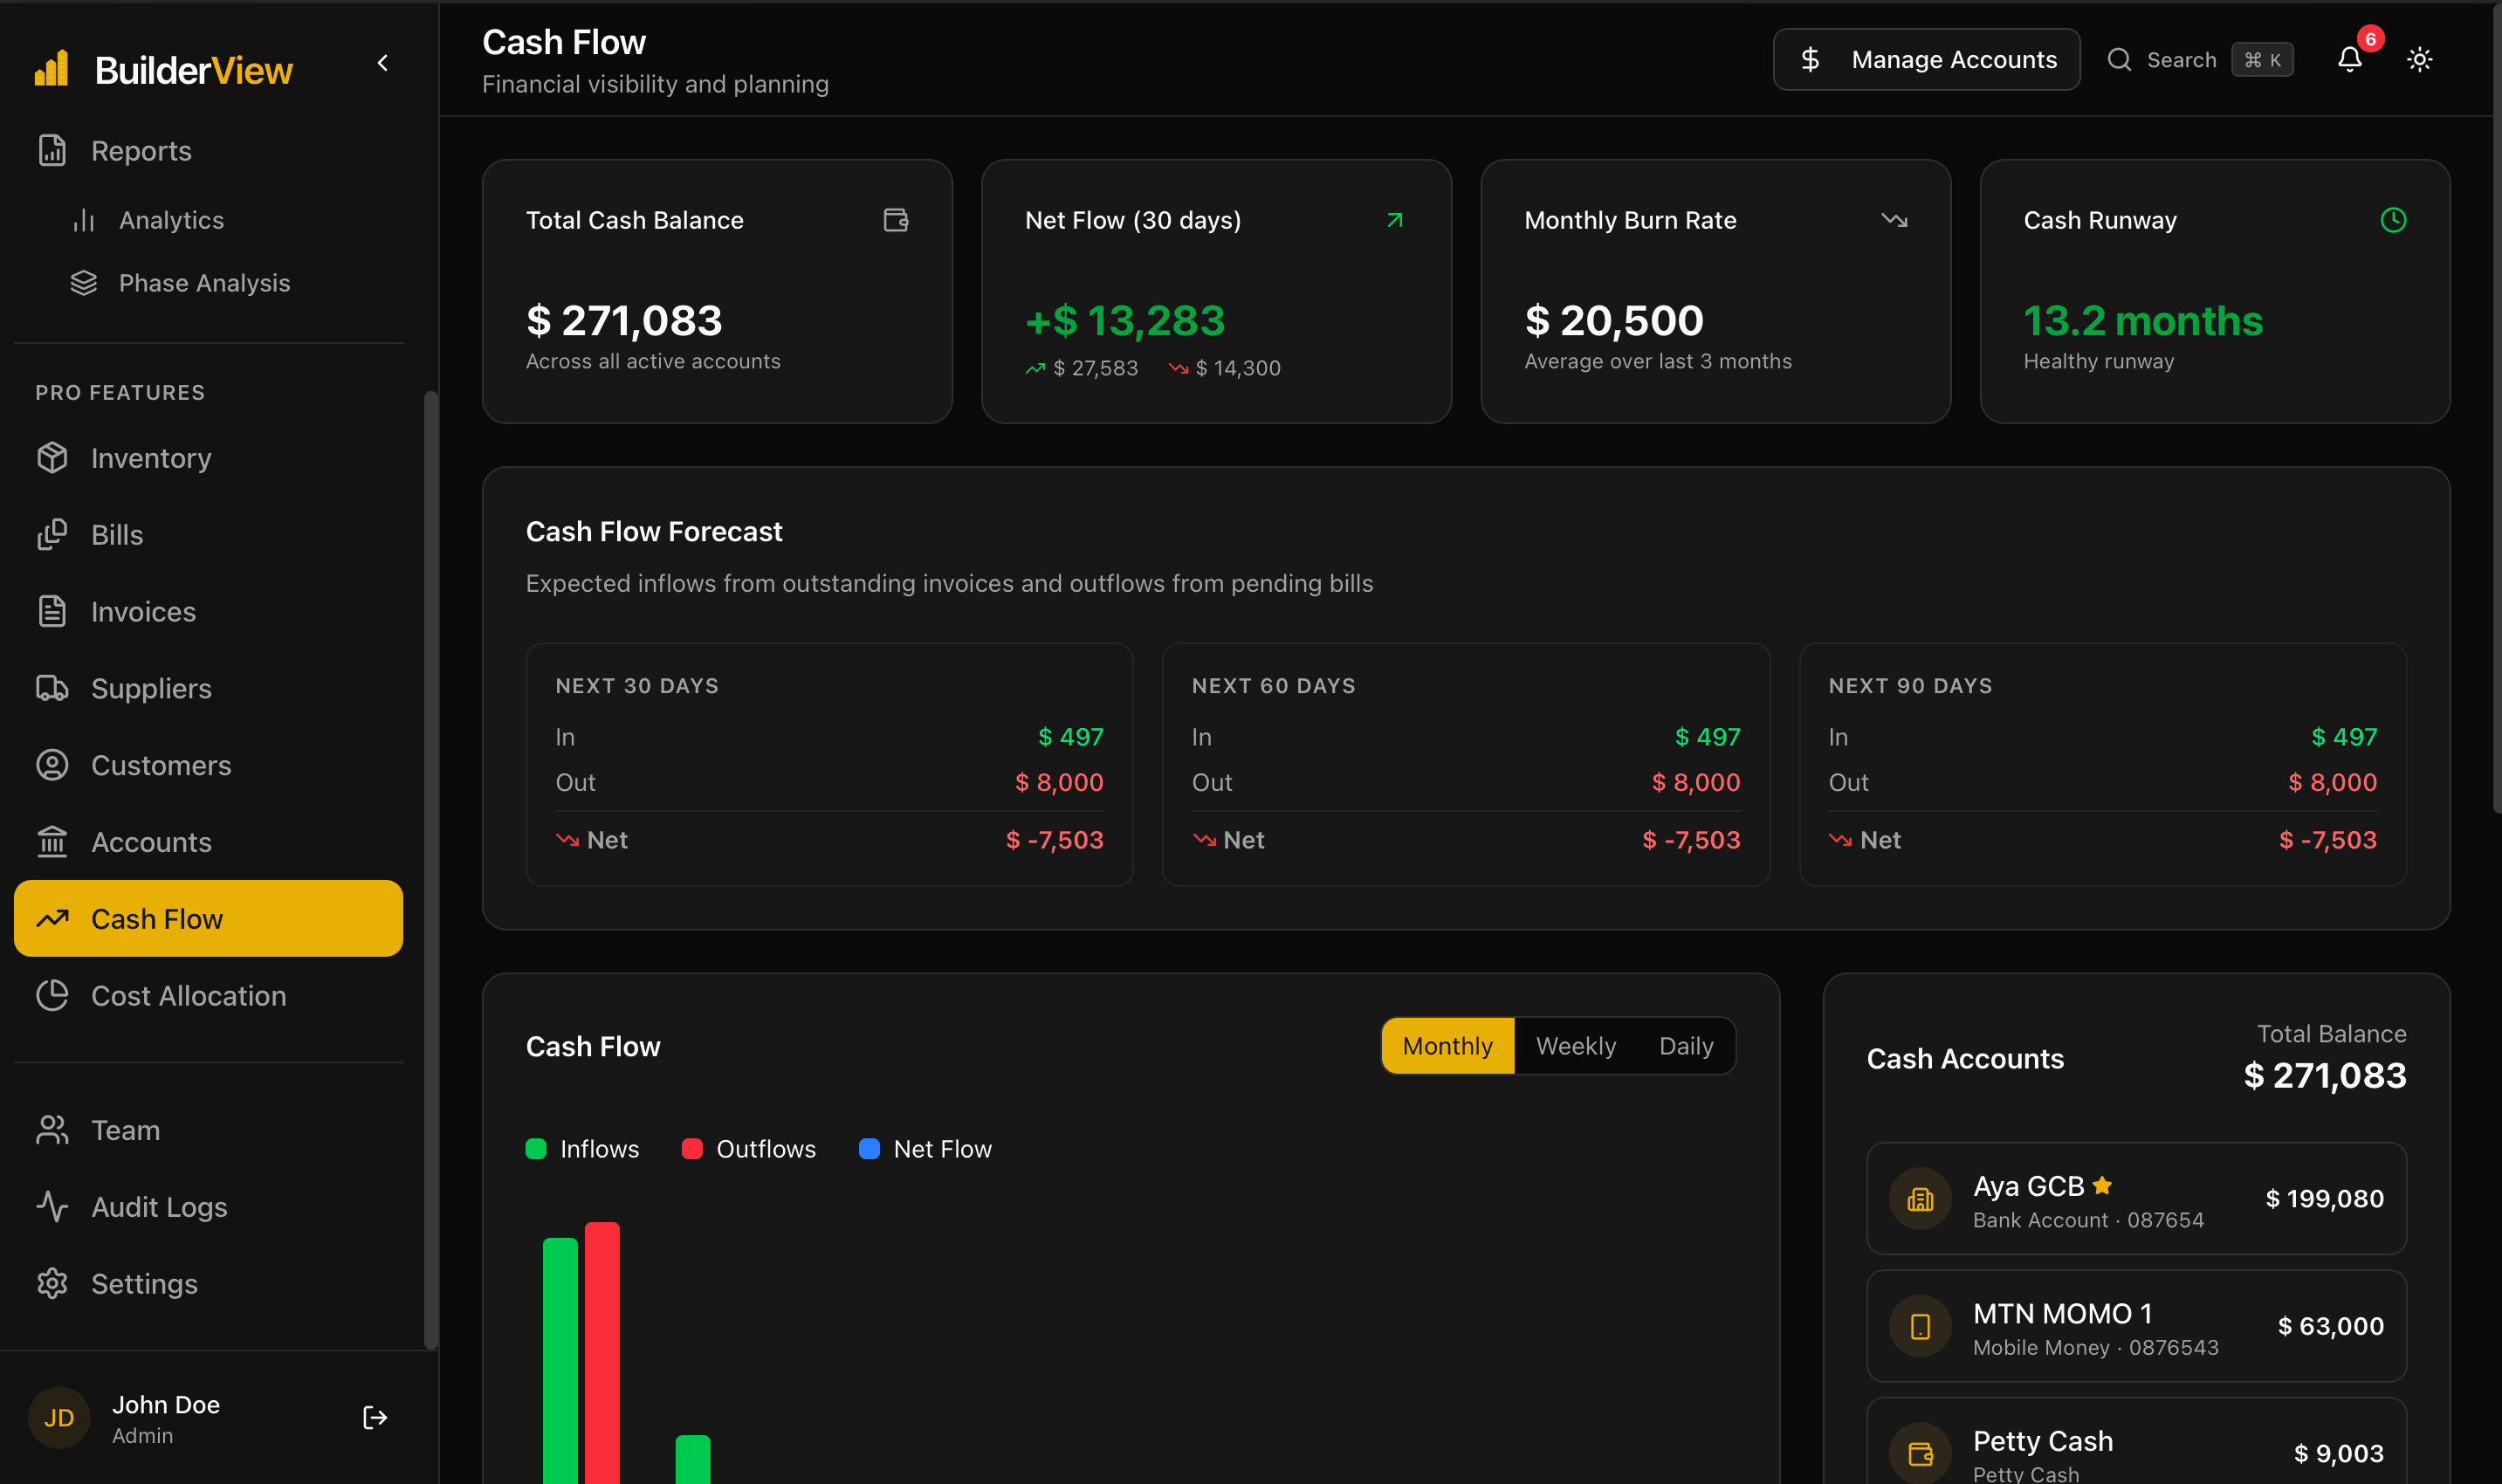Click the Audit Logs activity icon
Screen dimensions: 2502x1484
coord(52,1207)
